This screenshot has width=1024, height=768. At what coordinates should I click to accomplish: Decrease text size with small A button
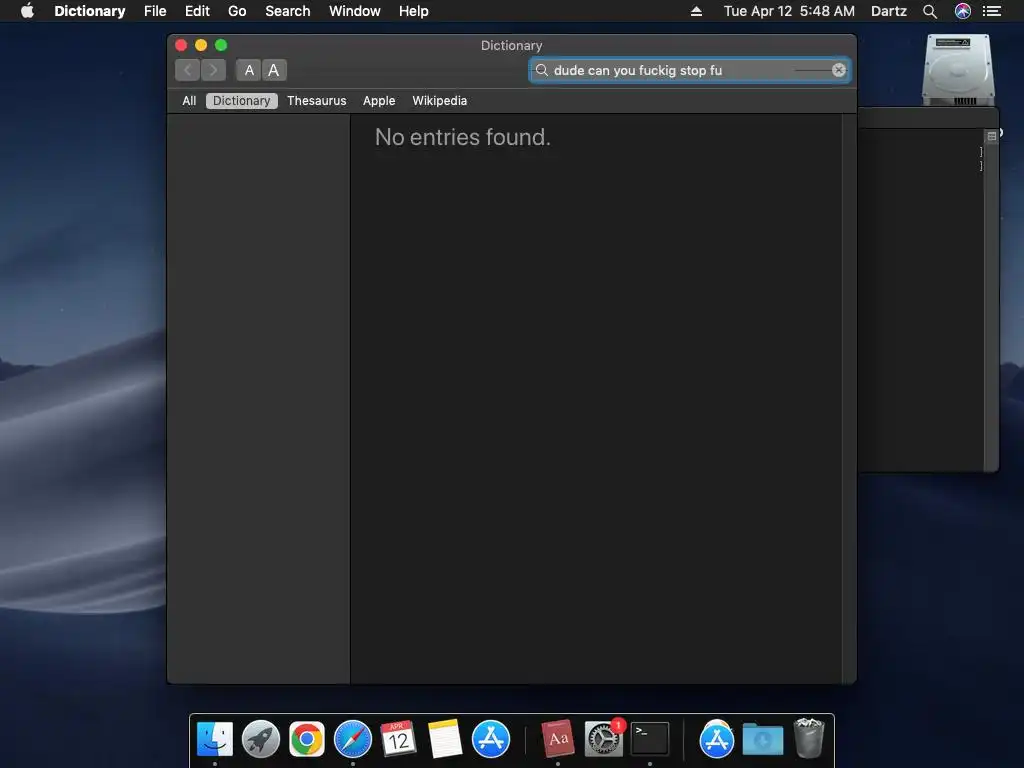(249, 70)
